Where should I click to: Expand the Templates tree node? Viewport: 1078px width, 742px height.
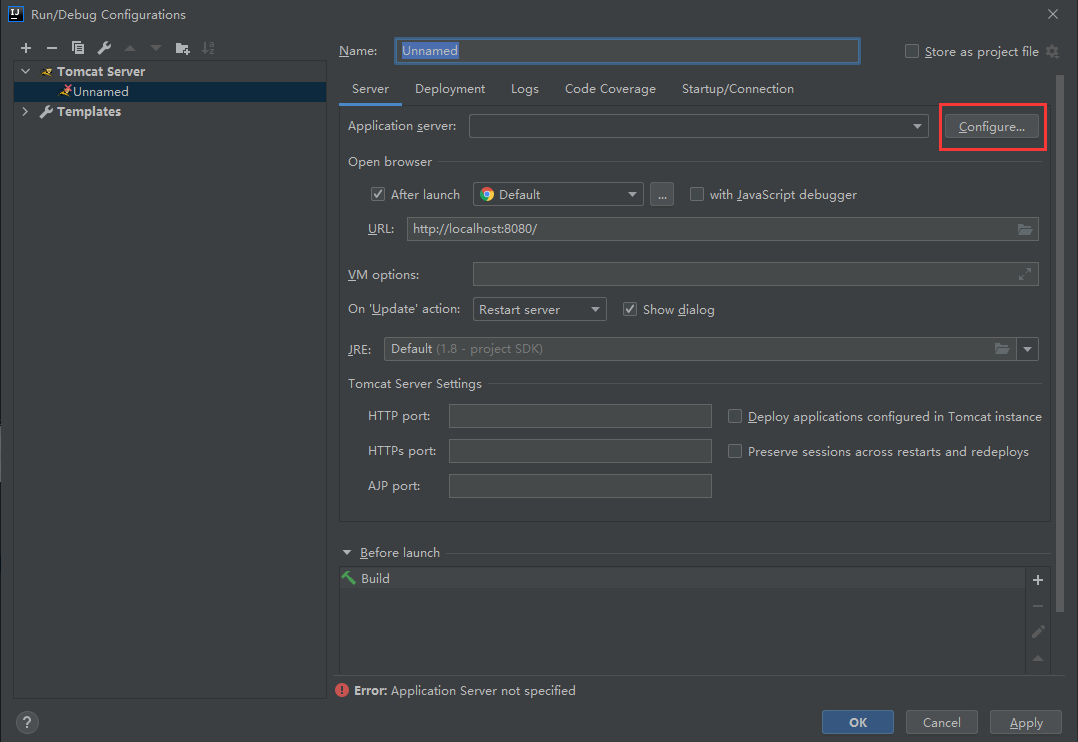[x=25, y=111]
